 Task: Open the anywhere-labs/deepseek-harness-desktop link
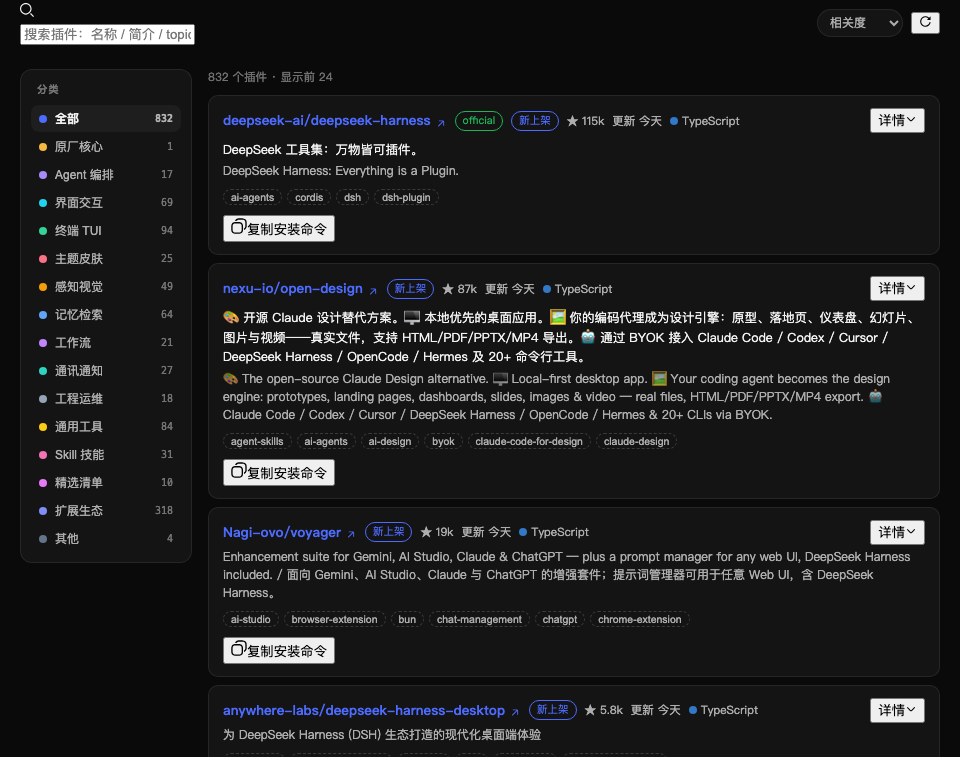tap(371, 710)
